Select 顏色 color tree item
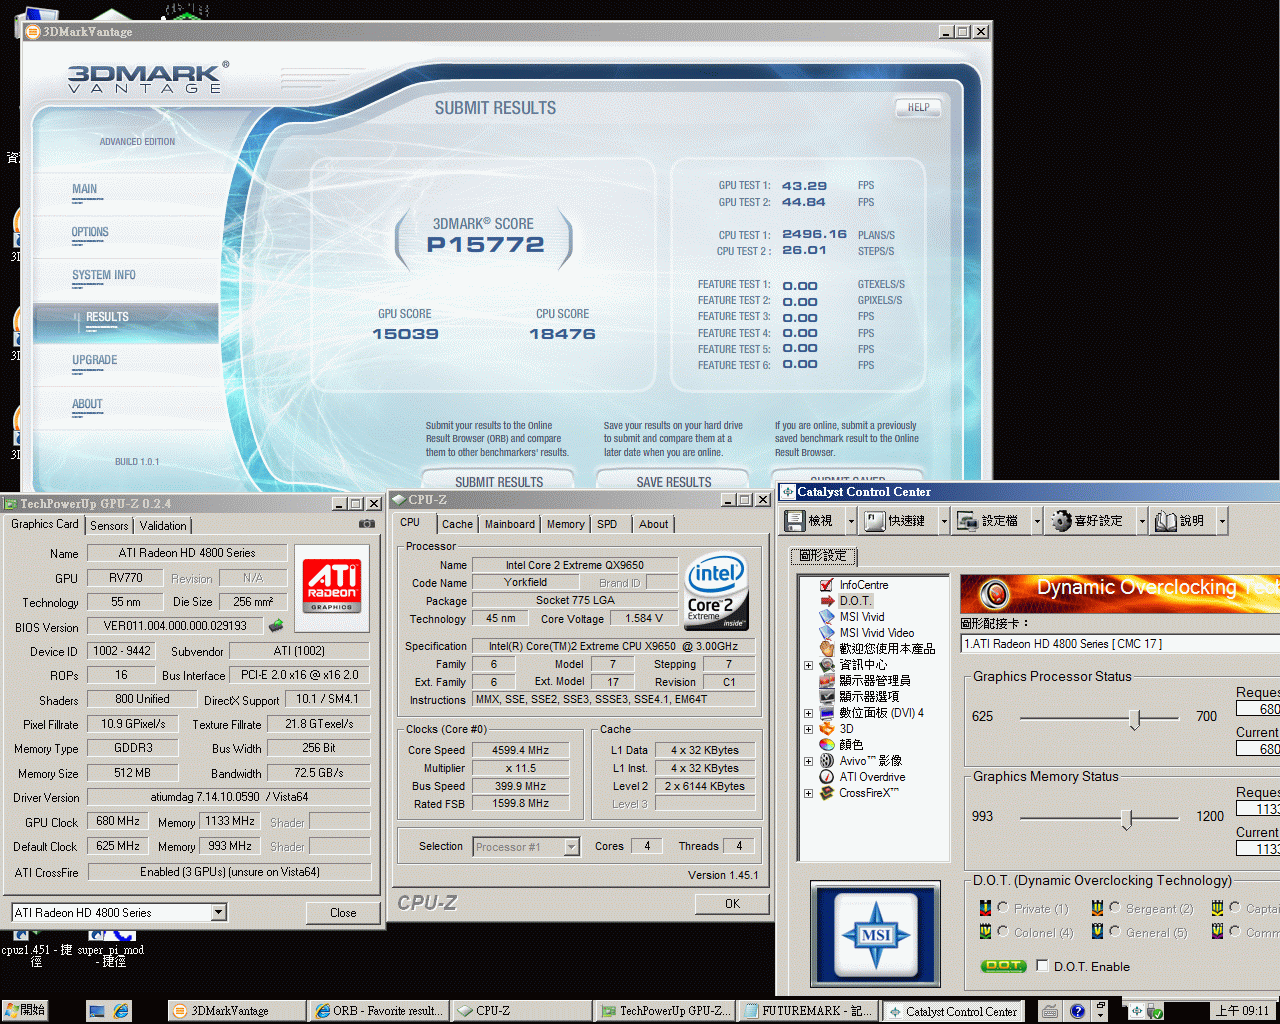The height and width of the screenshot is (1024, 1280). pos(851,745)
